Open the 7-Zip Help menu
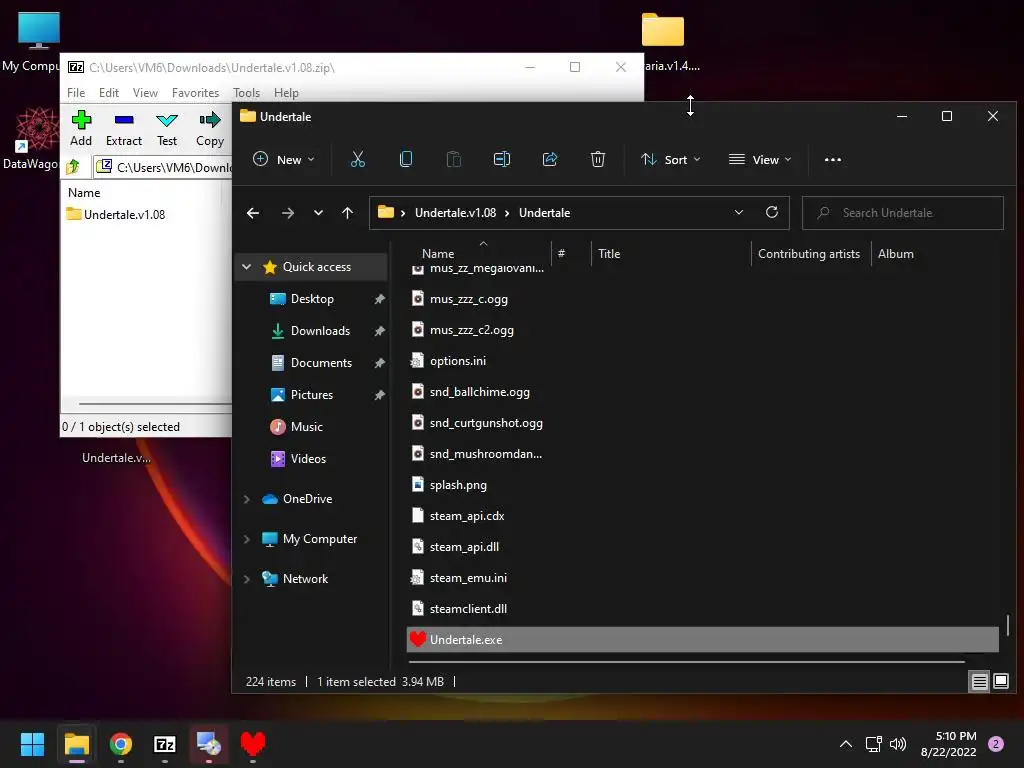Screen dimensions: 1024x768 [x=285, y=93]
